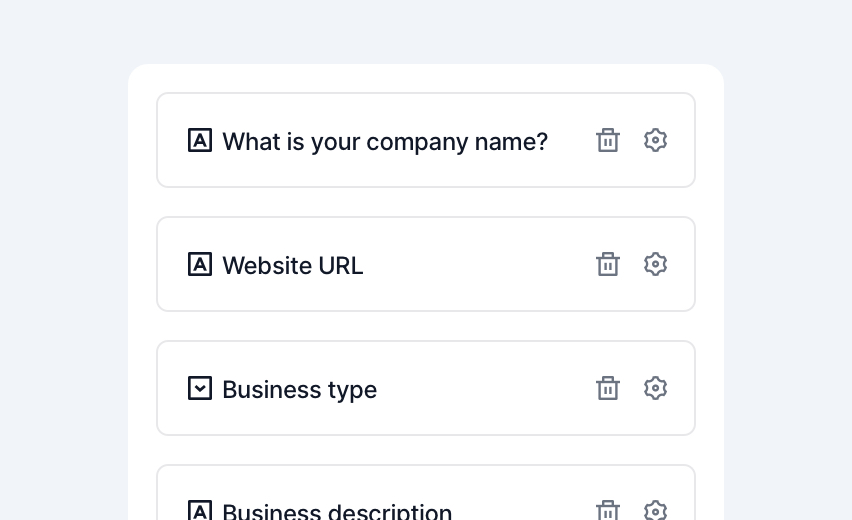Click text-type icon beside company name question
The width and height of the screenshot is (852, 520).
tap(200, 140)
